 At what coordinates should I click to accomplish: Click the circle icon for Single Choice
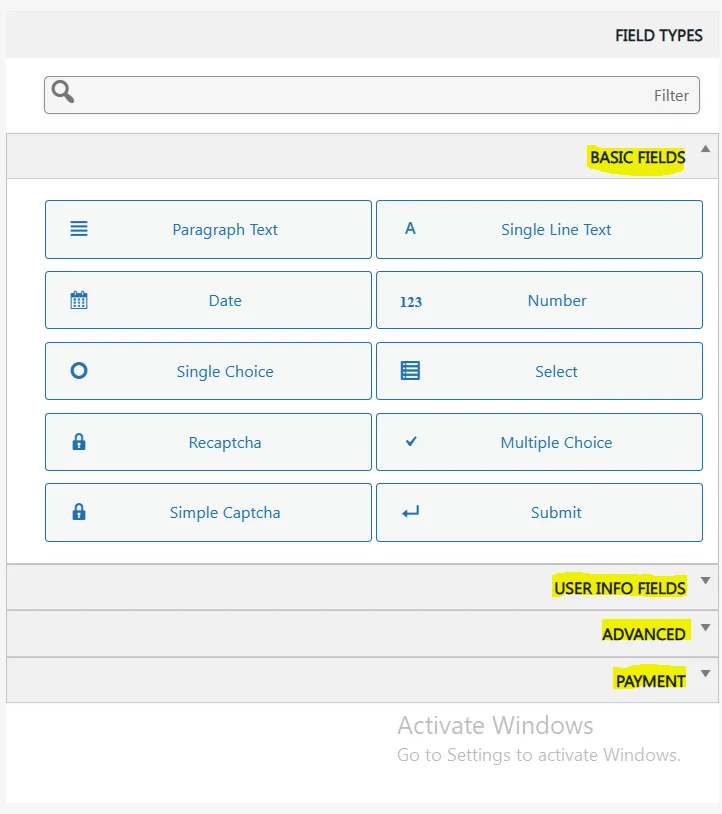pyautogui.click(x=79, y=371)
